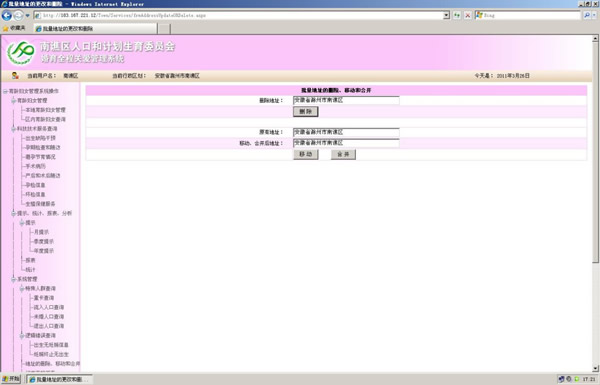Click the browser Back arrow button

coord(7,16)
